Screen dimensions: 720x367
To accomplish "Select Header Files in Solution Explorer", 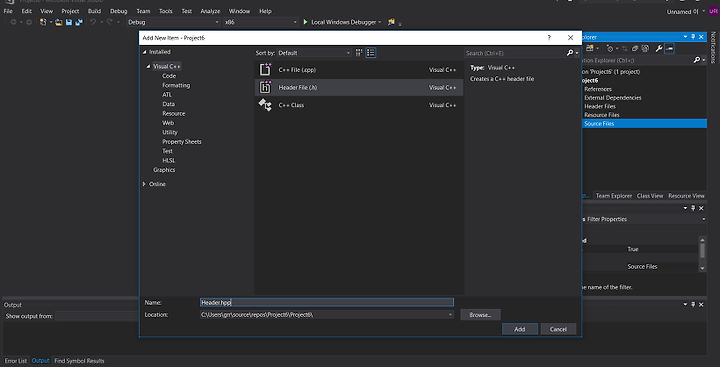I will [x=600, y=106].
